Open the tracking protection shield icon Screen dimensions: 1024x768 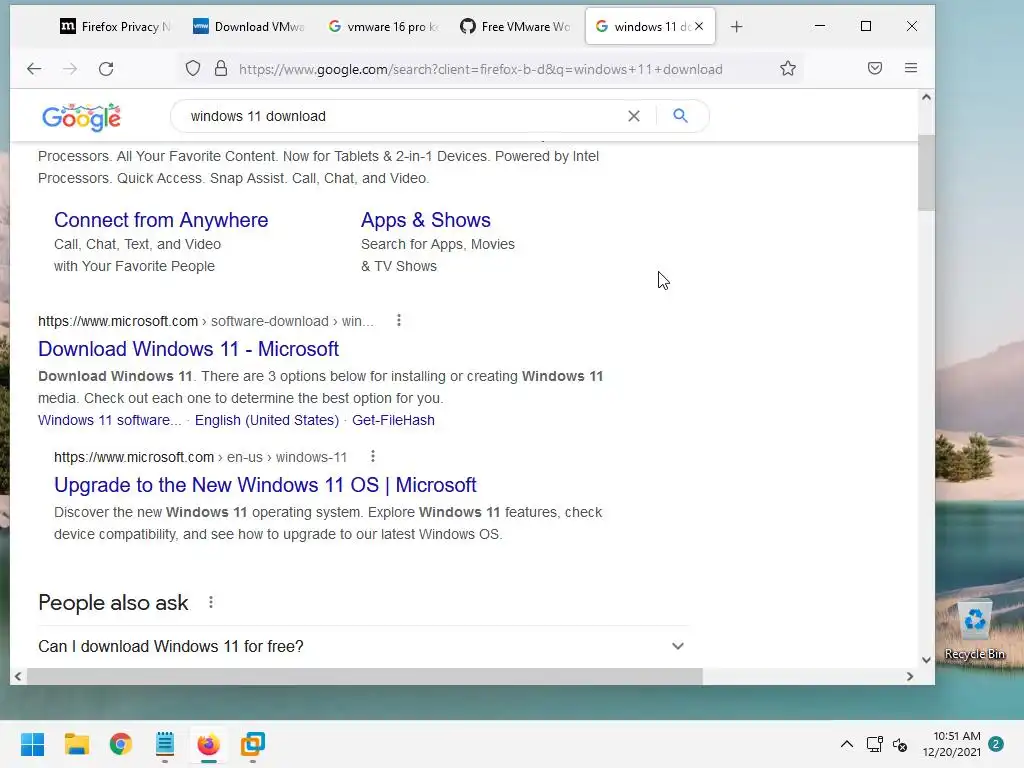pos(193,69)
